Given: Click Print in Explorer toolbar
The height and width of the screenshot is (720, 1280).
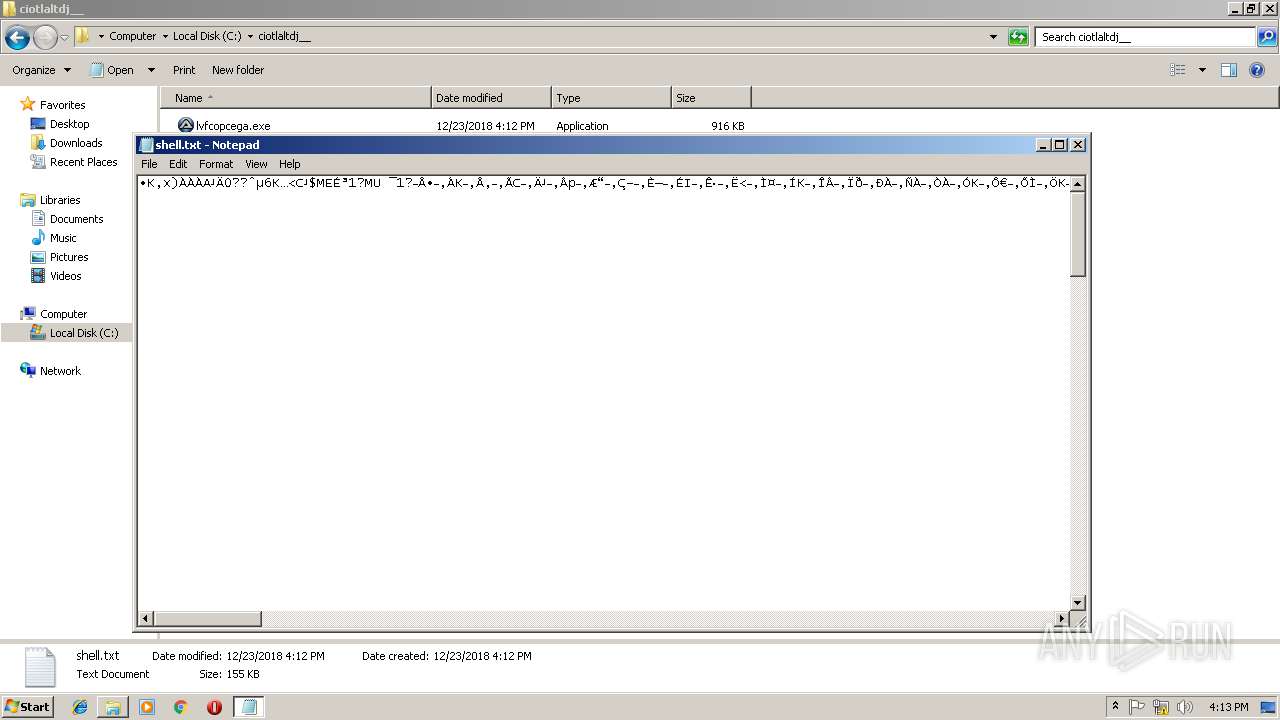Looking at the screenshot, I should 184,70.
